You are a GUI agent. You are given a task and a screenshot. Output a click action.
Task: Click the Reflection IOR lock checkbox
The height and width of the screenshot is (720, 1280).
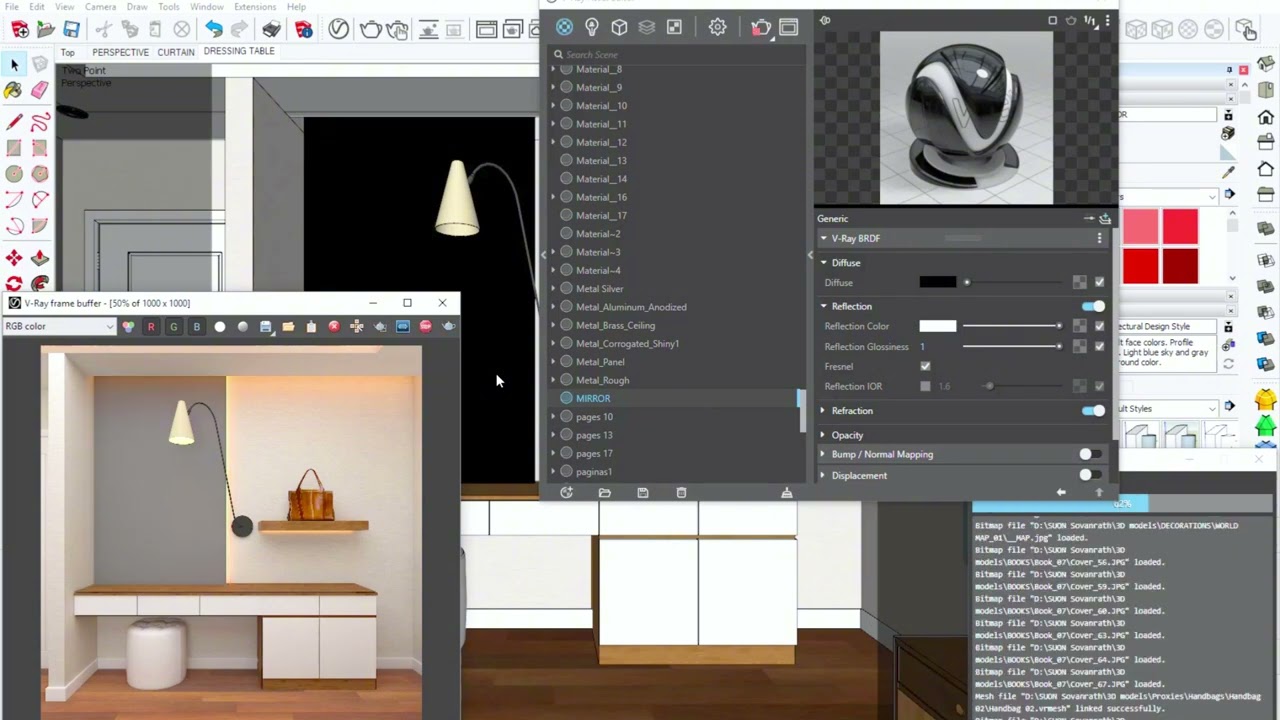coord(925,386)
